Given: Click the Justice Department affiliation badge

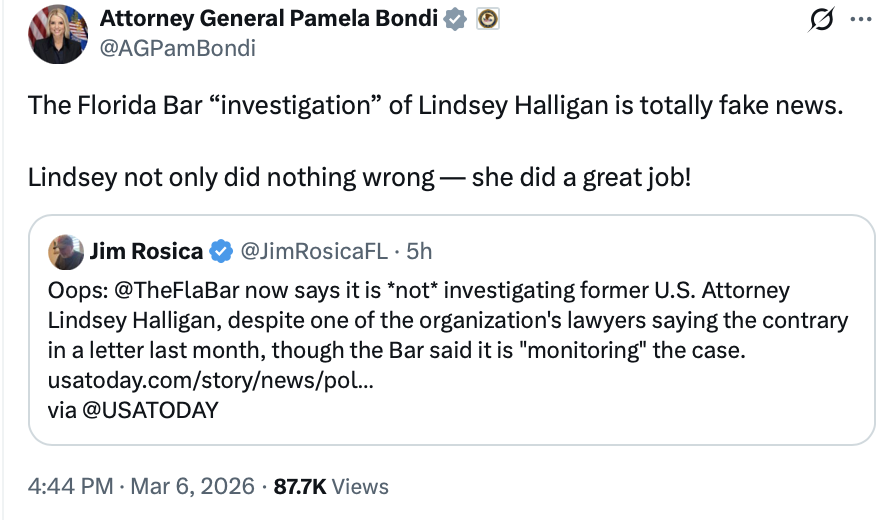Looking at the screenshot, I should point(487,19).
